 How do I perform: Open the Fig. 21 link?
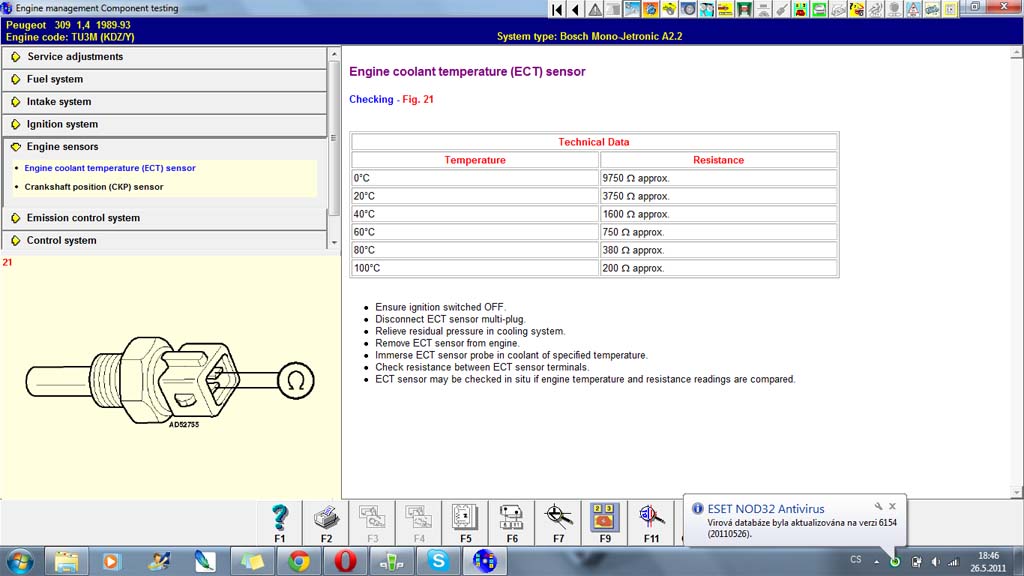pos(417,100)
